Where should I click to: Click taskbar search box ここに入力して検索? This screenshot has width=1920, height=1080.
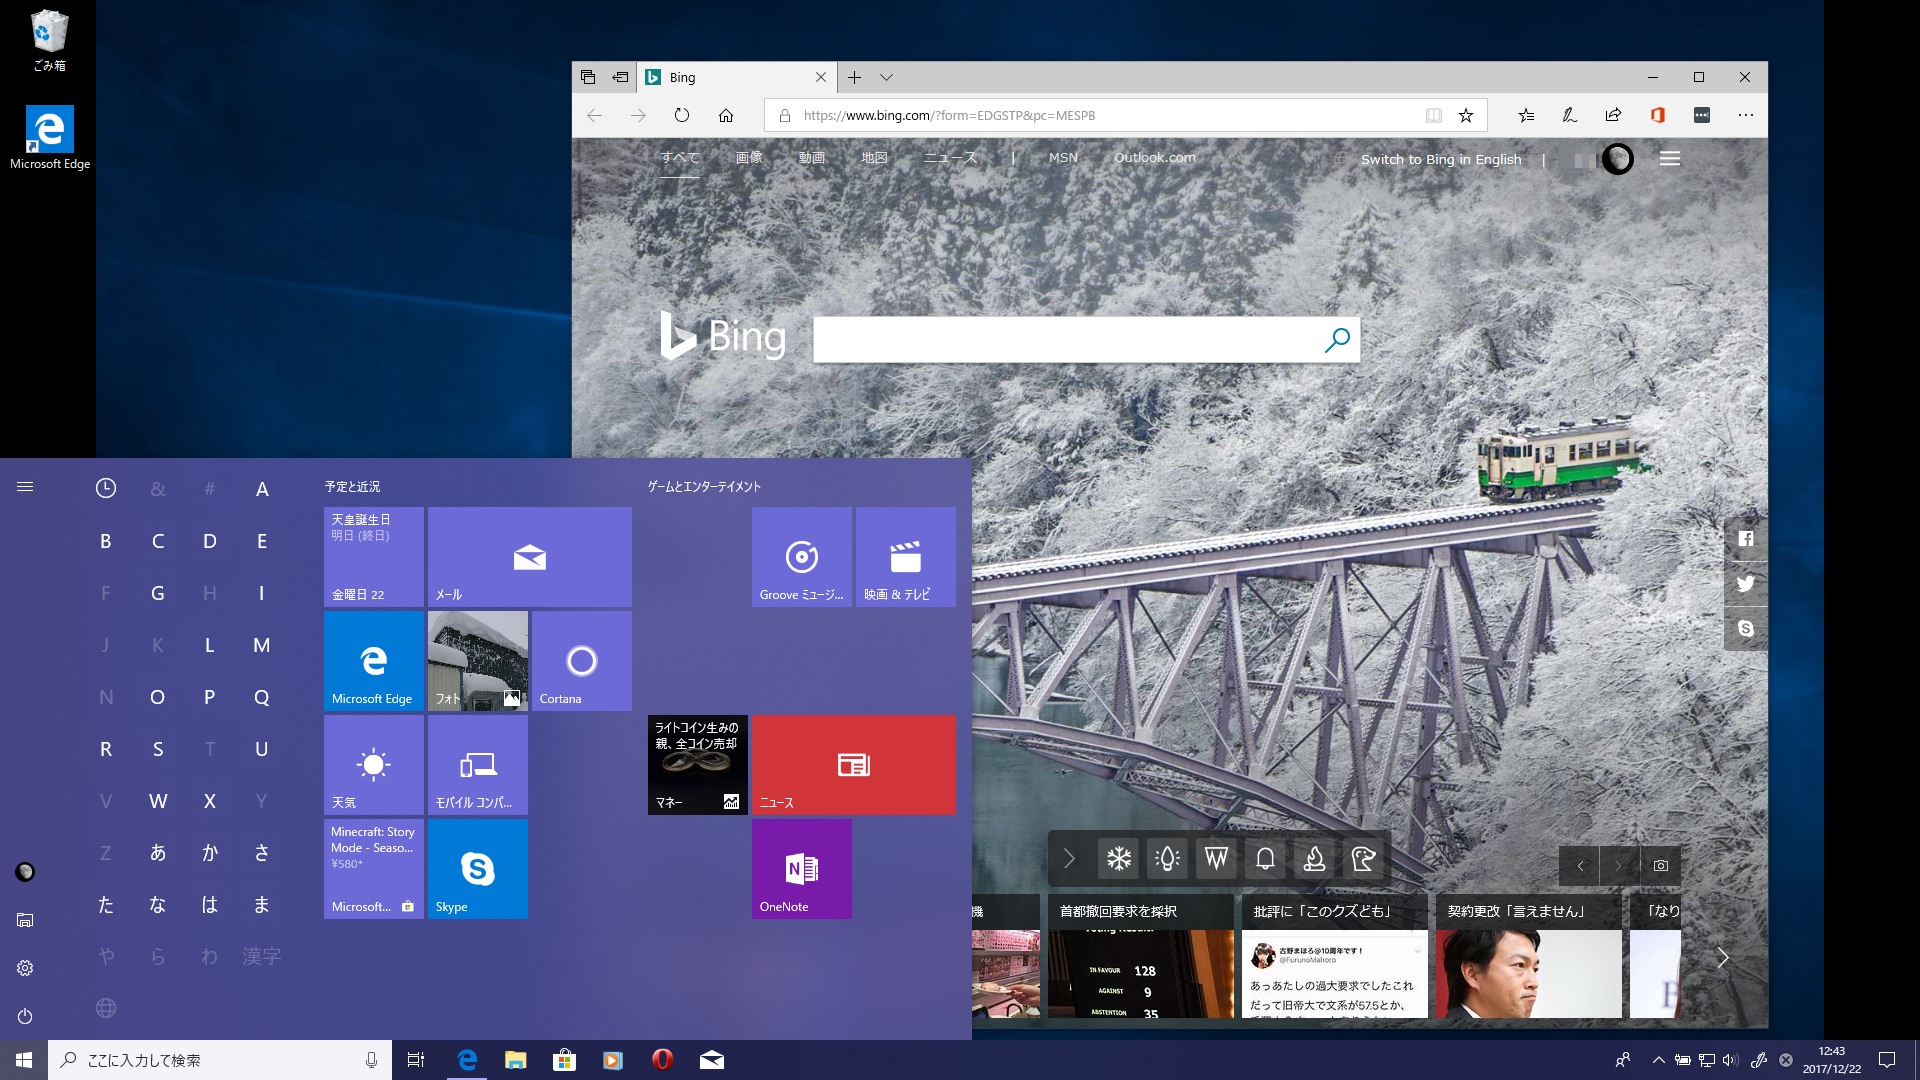pyautogui.click(x=219, y=1060)
